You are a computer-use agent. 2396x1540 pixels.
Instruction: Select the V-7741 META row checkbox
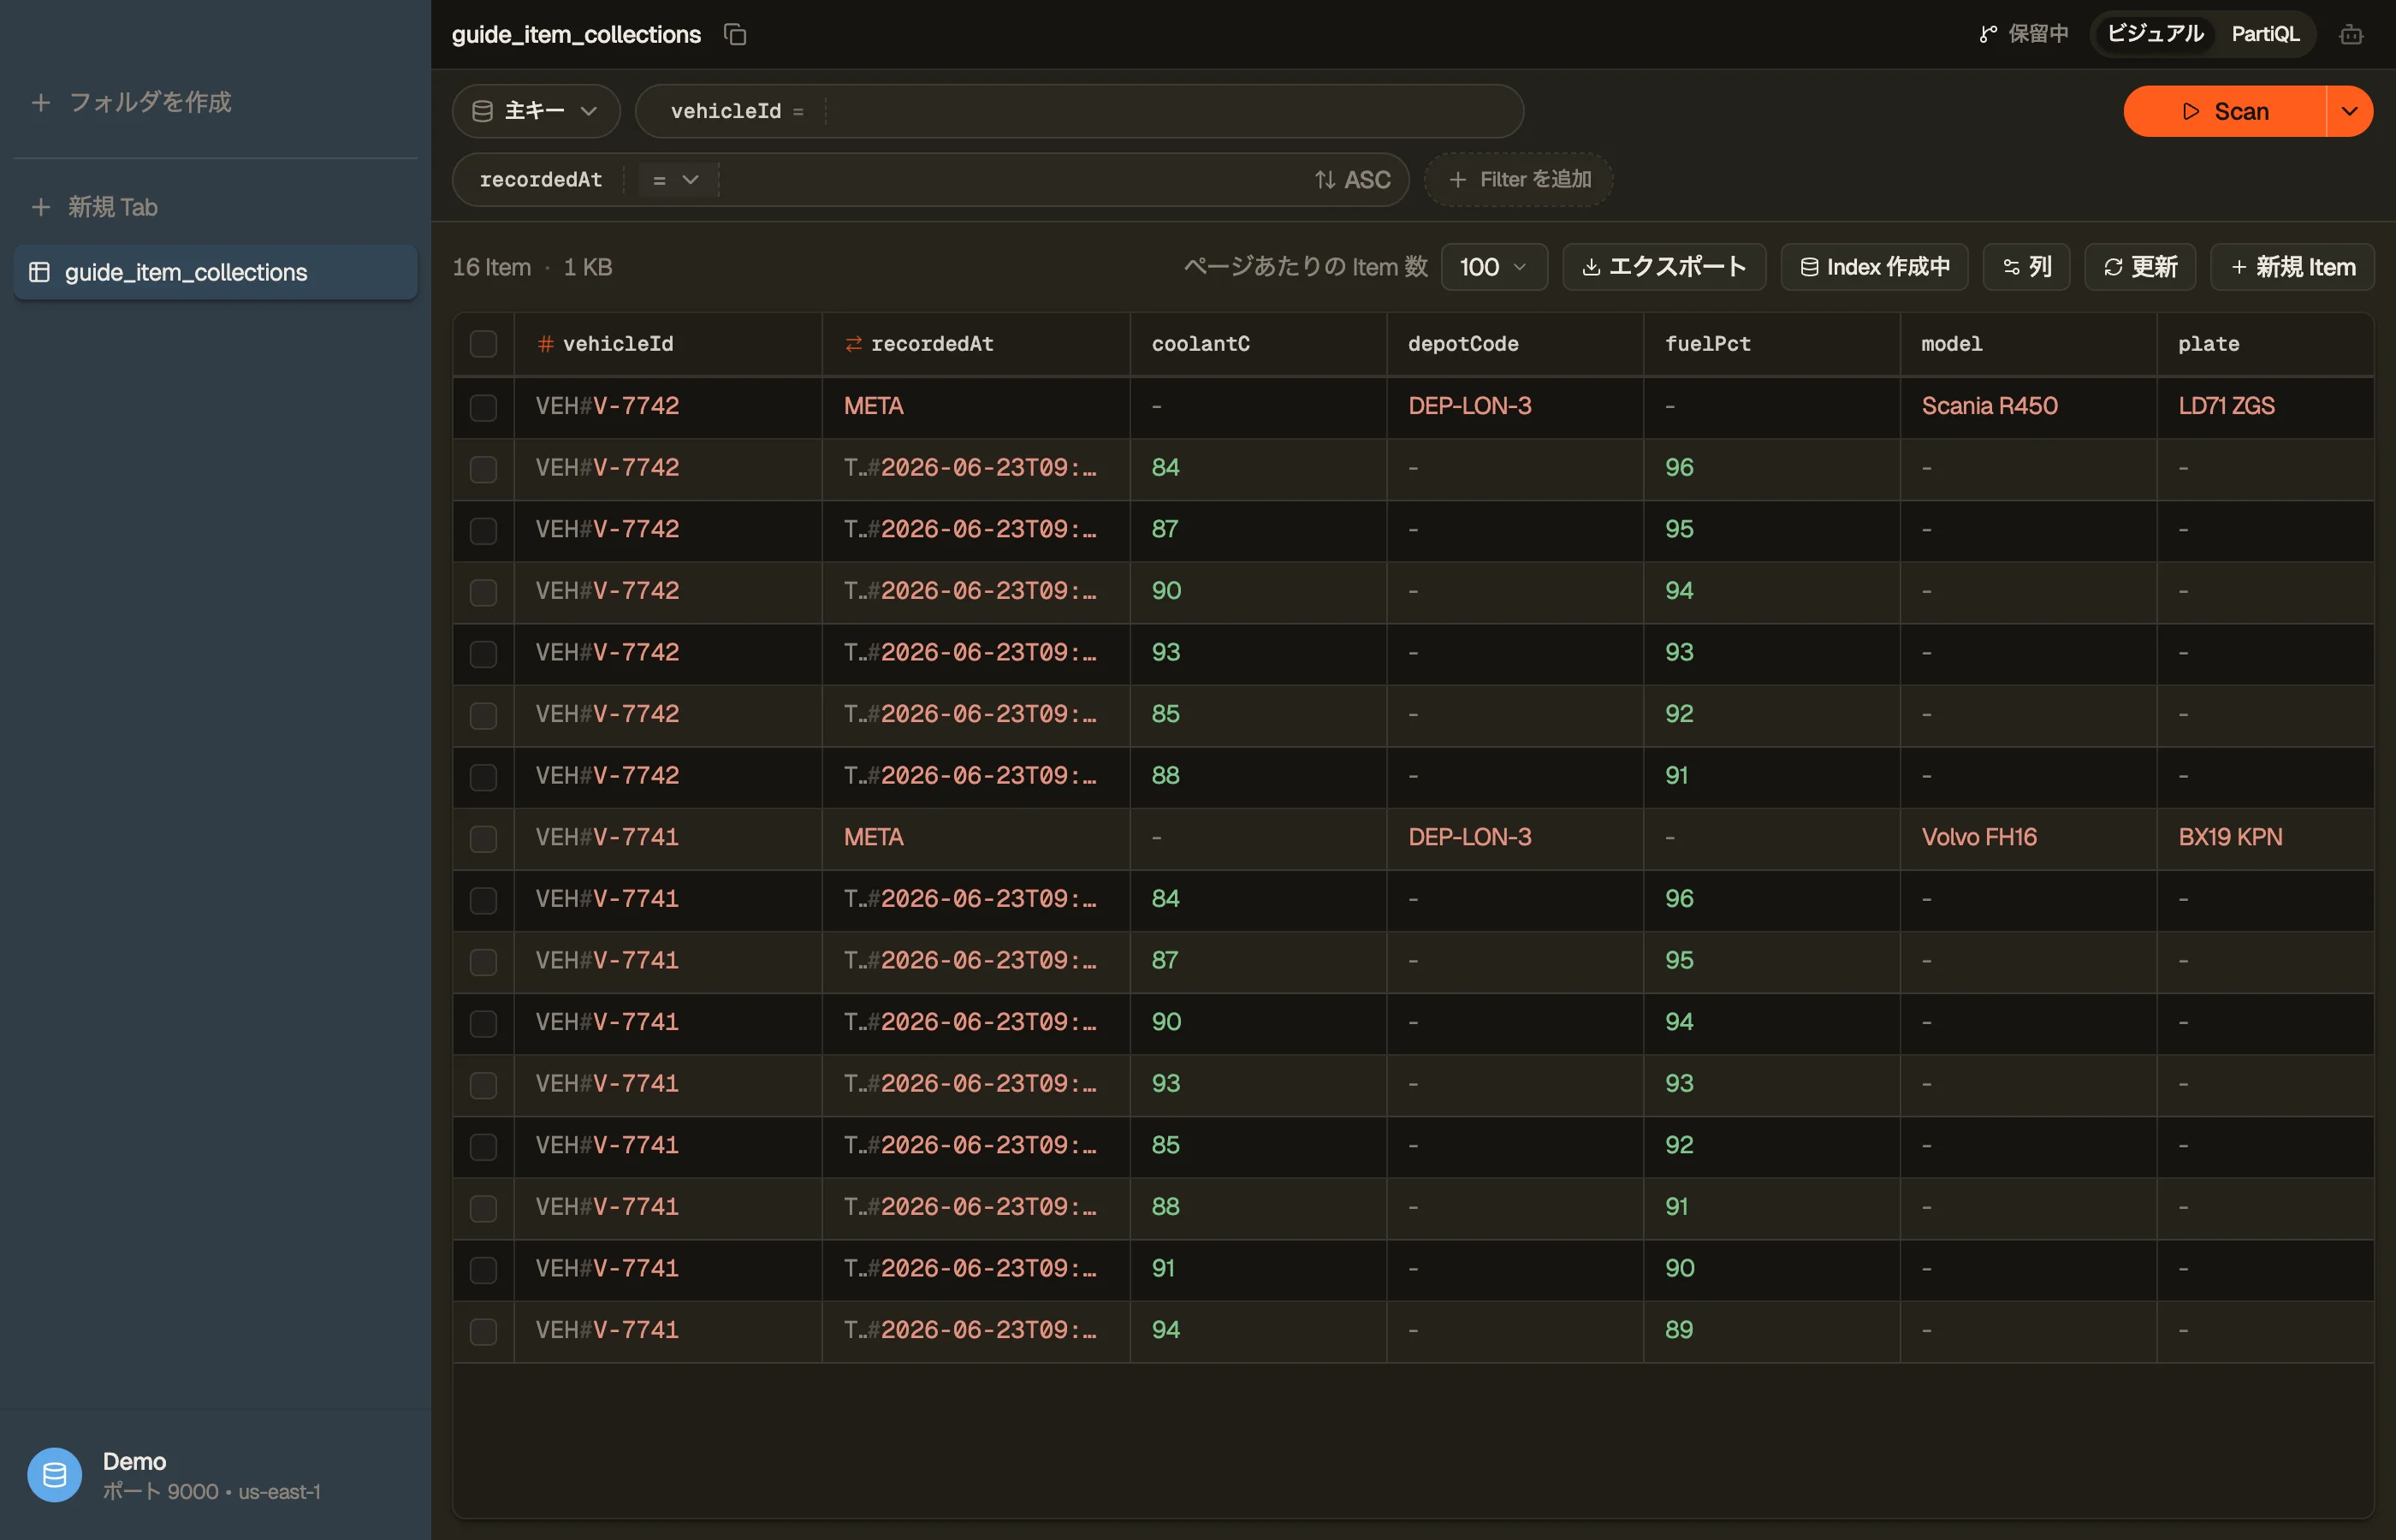(x=483, y=838)
